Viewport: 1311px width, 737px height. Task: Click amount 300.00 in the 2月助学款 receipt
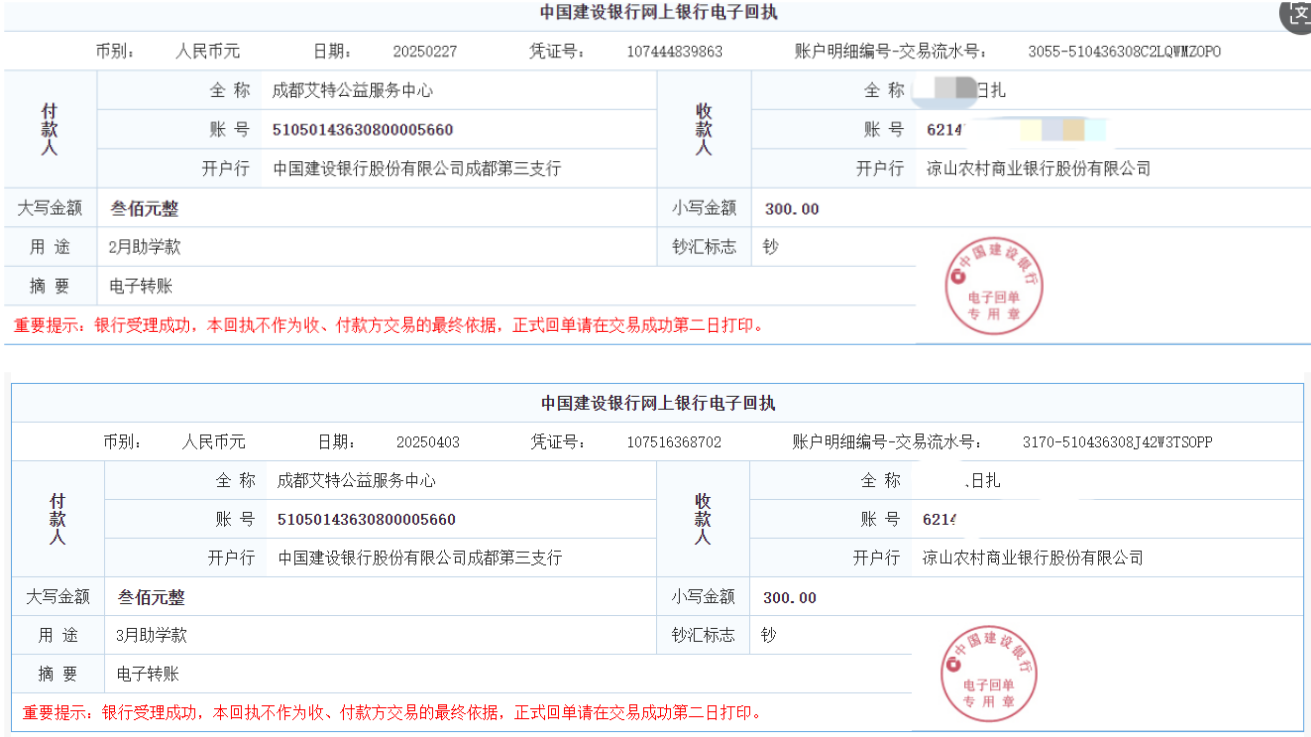(x=792, y=209)
